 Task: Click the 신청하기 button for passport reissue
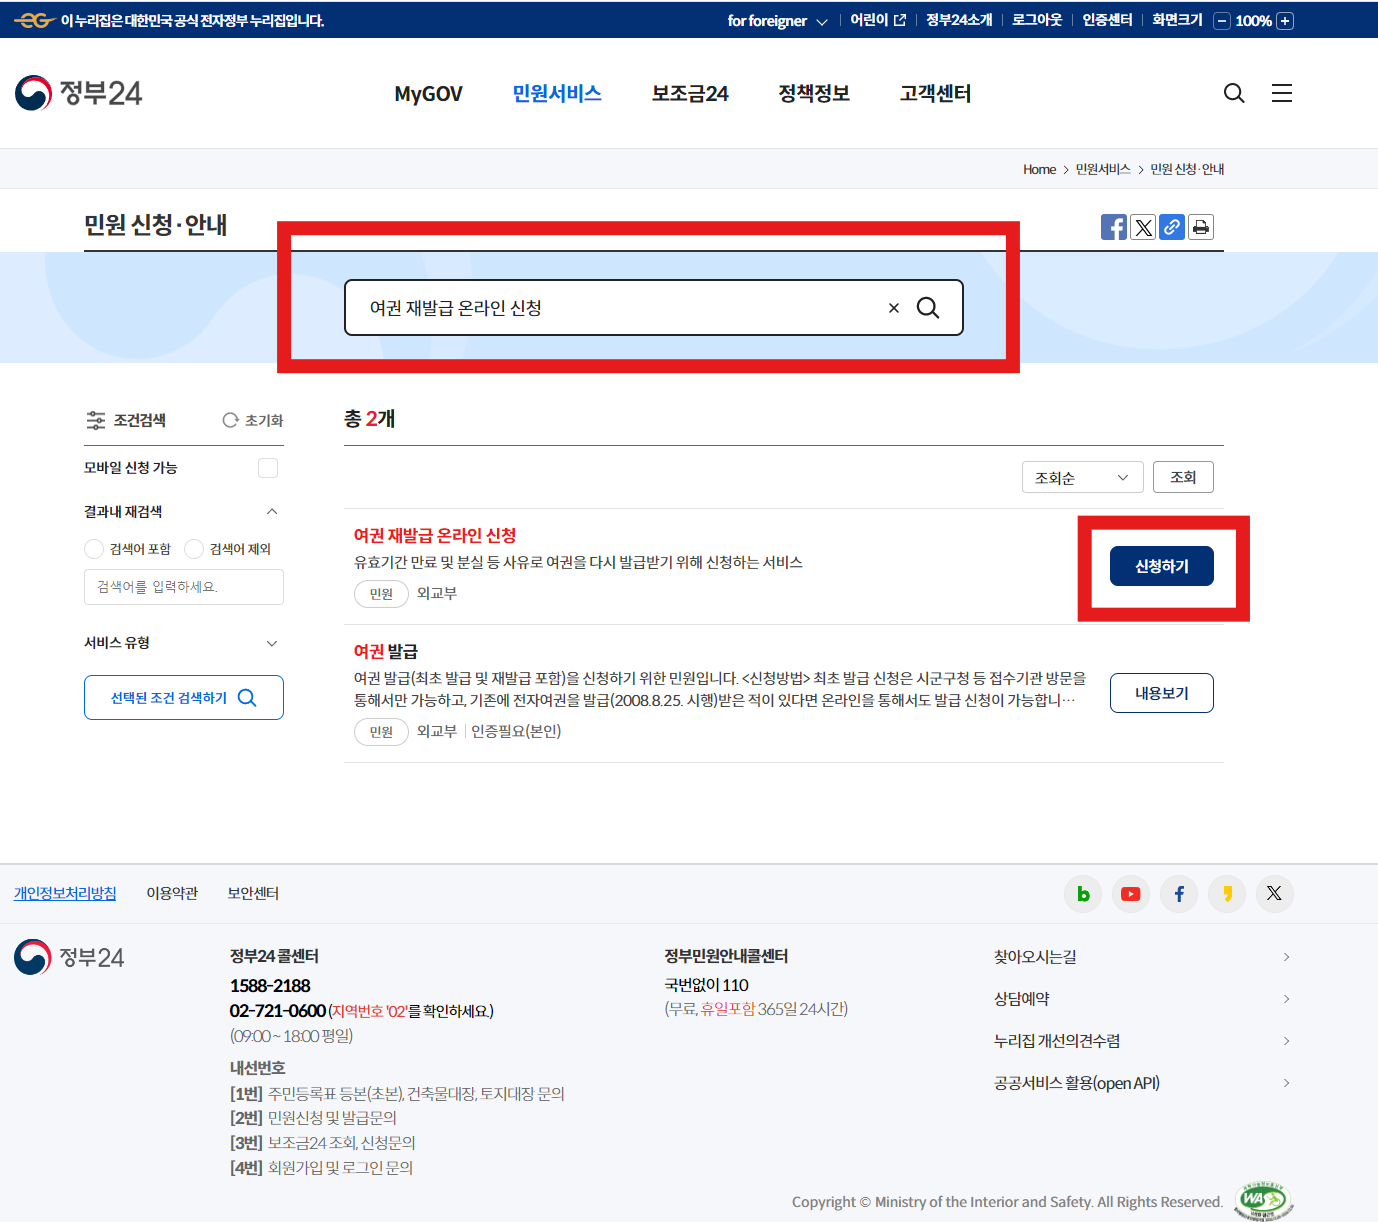coord(1161,565)
